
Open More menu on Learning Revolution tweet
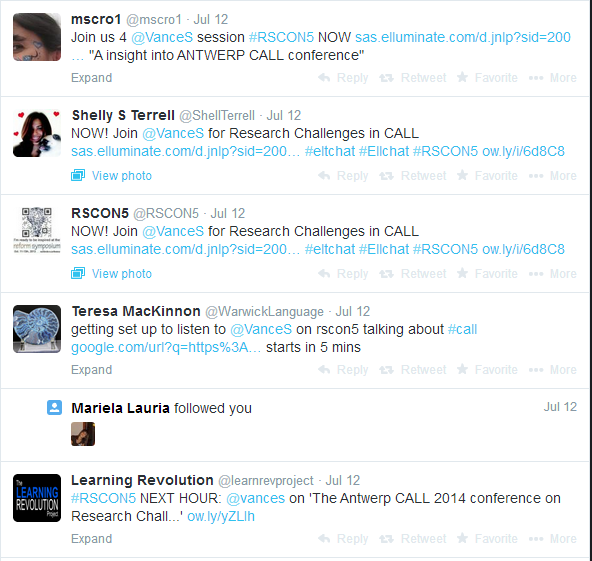pyautogui.click(x=552, y=539)
